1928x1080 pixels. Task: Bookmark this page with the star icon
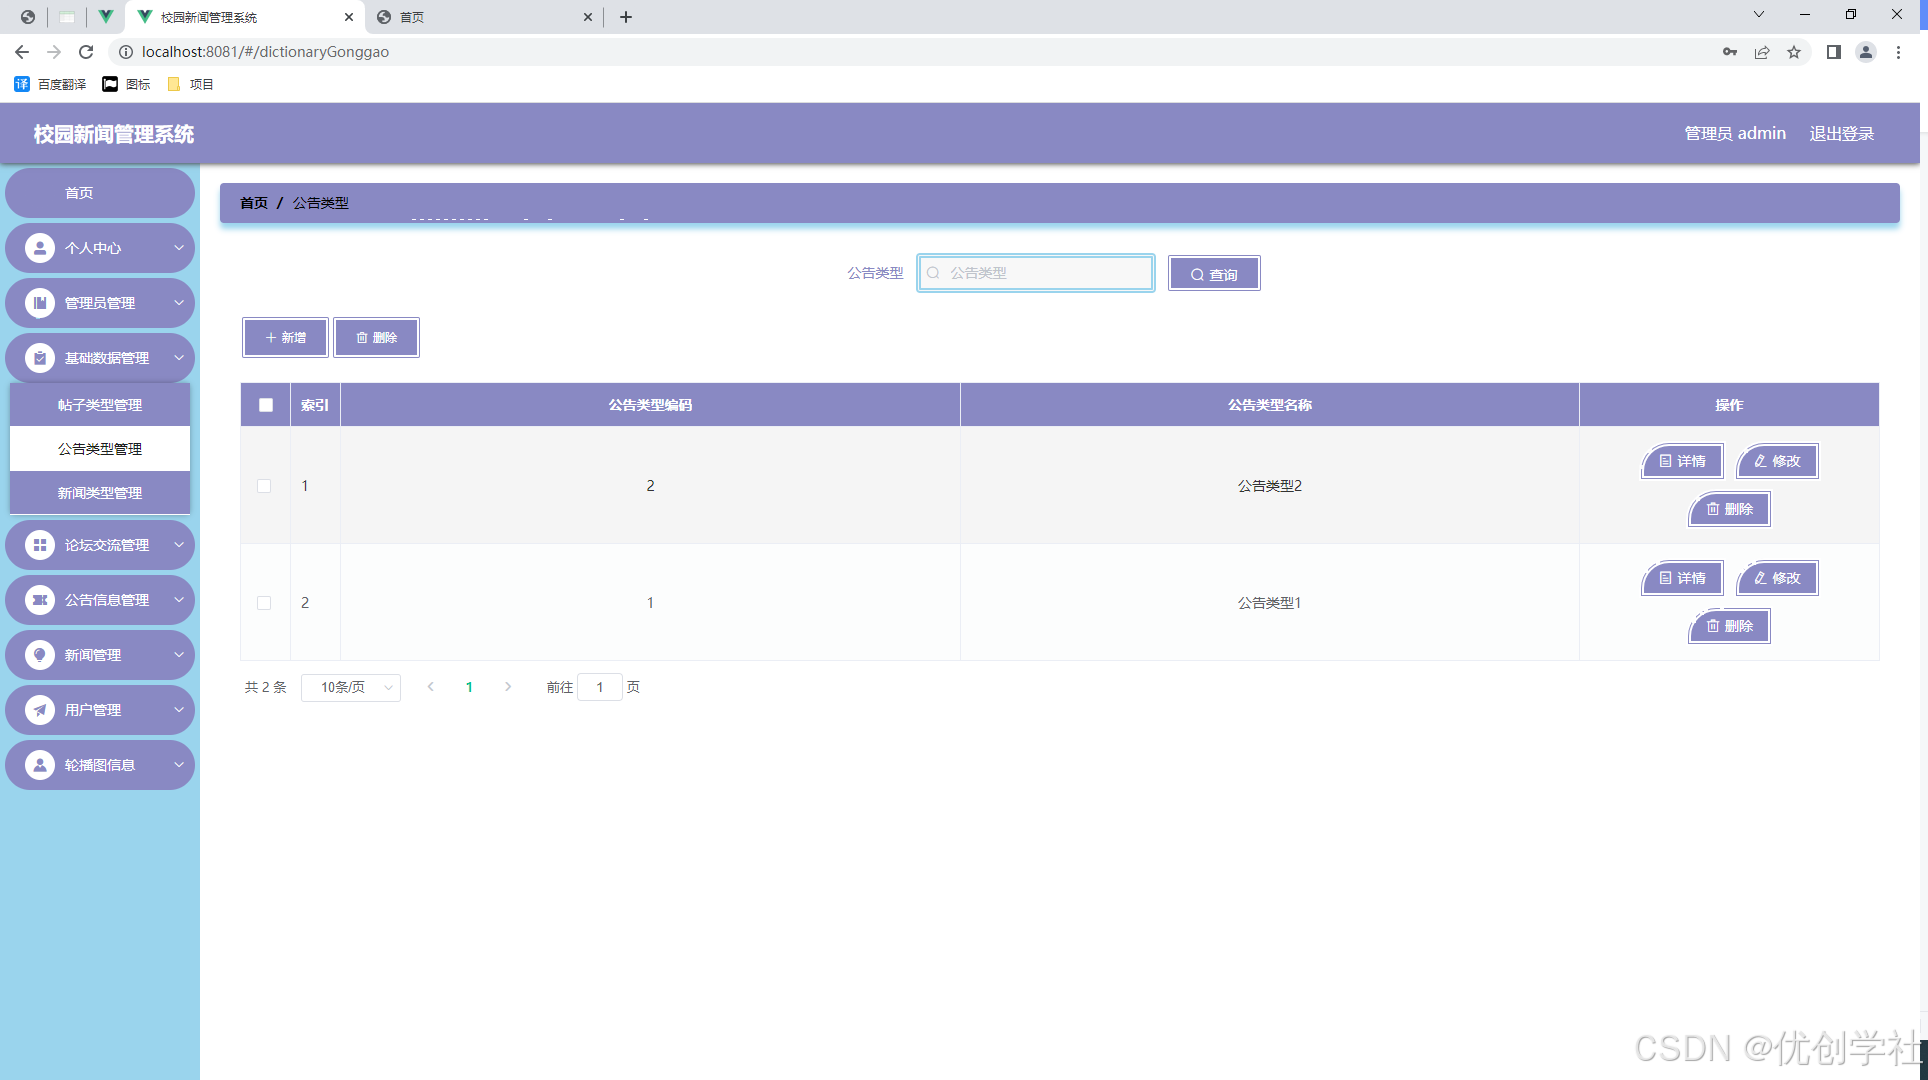(x=1794, y=52)
